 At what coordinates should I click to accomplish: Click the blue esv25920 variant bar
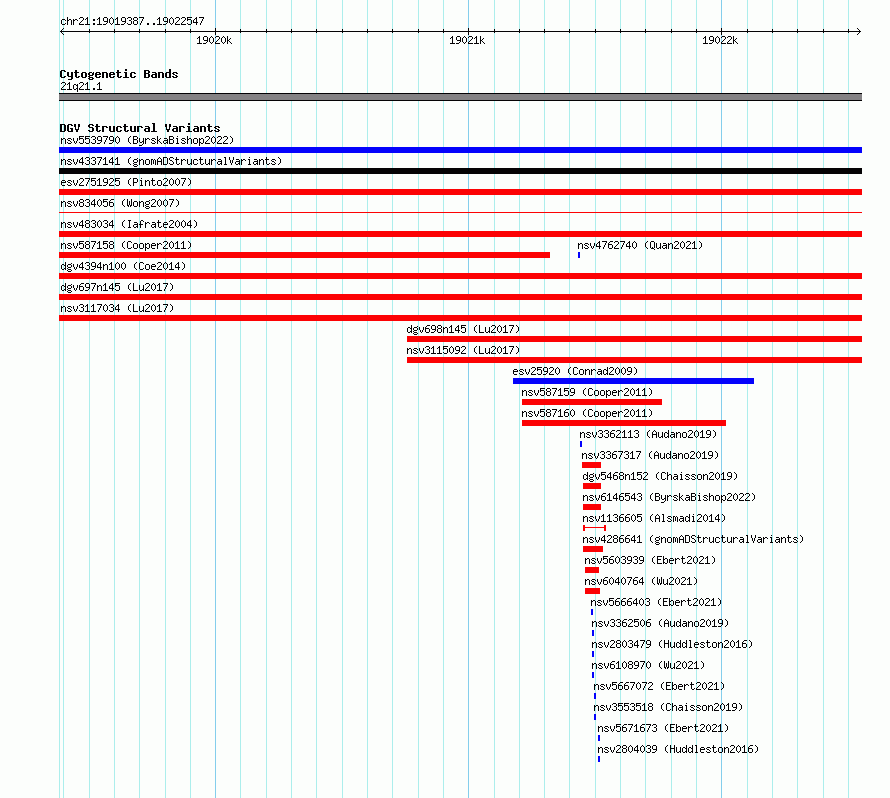pyautogui.click(x=633, y=381)
